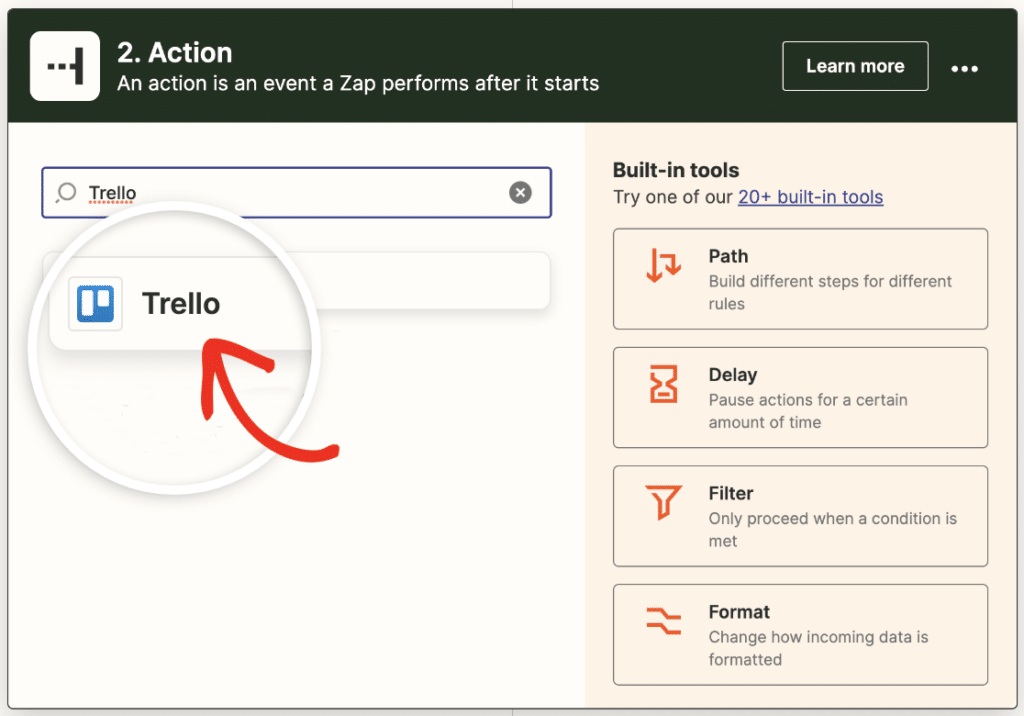Open the 20+ built-in tools link

click(x=810, y=197)
